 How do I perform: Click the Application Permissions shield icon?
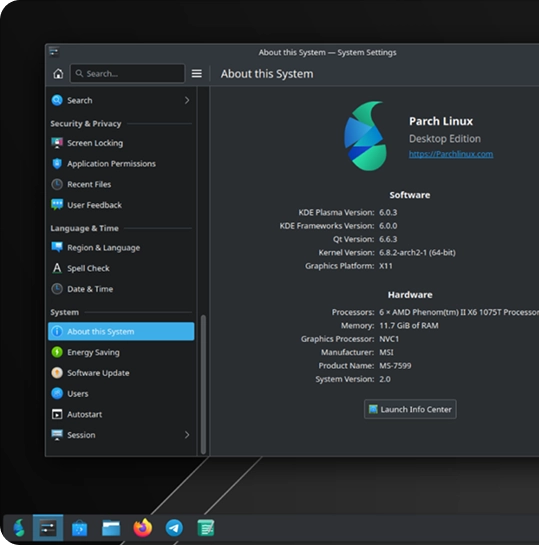tap(57, 164)
